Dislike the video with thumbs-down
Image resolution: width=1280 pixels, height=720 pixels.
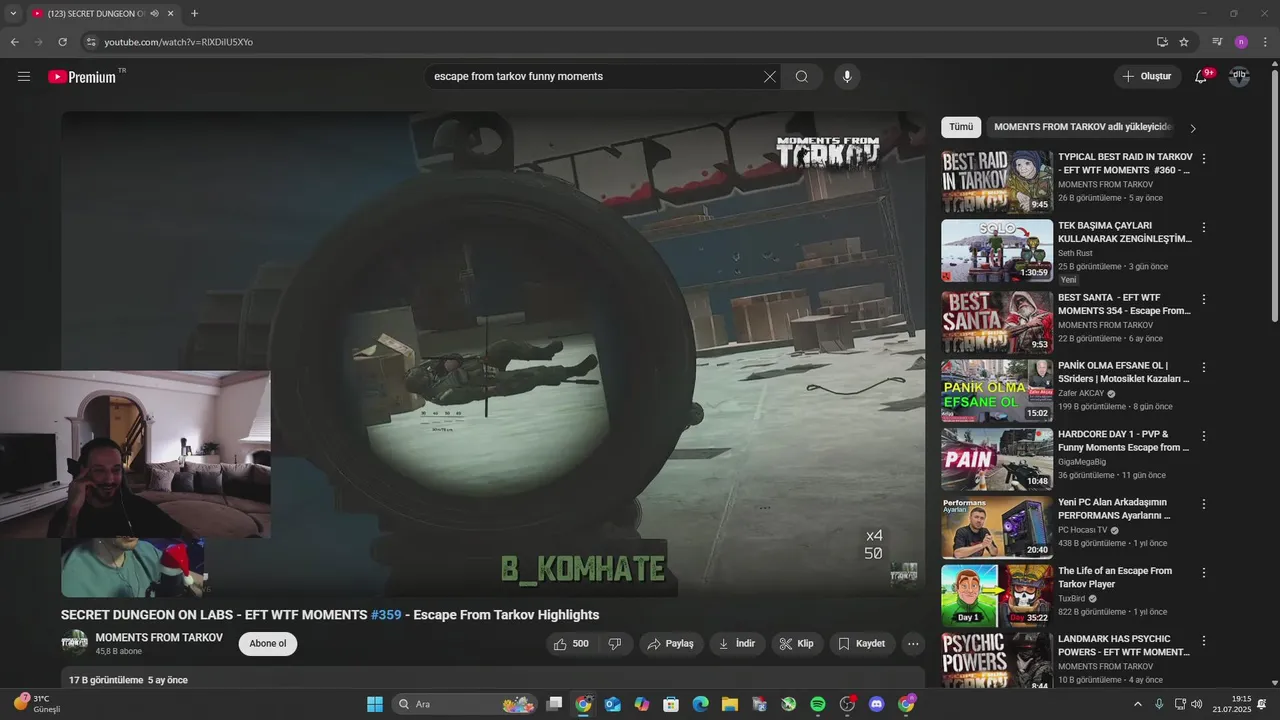615,644
